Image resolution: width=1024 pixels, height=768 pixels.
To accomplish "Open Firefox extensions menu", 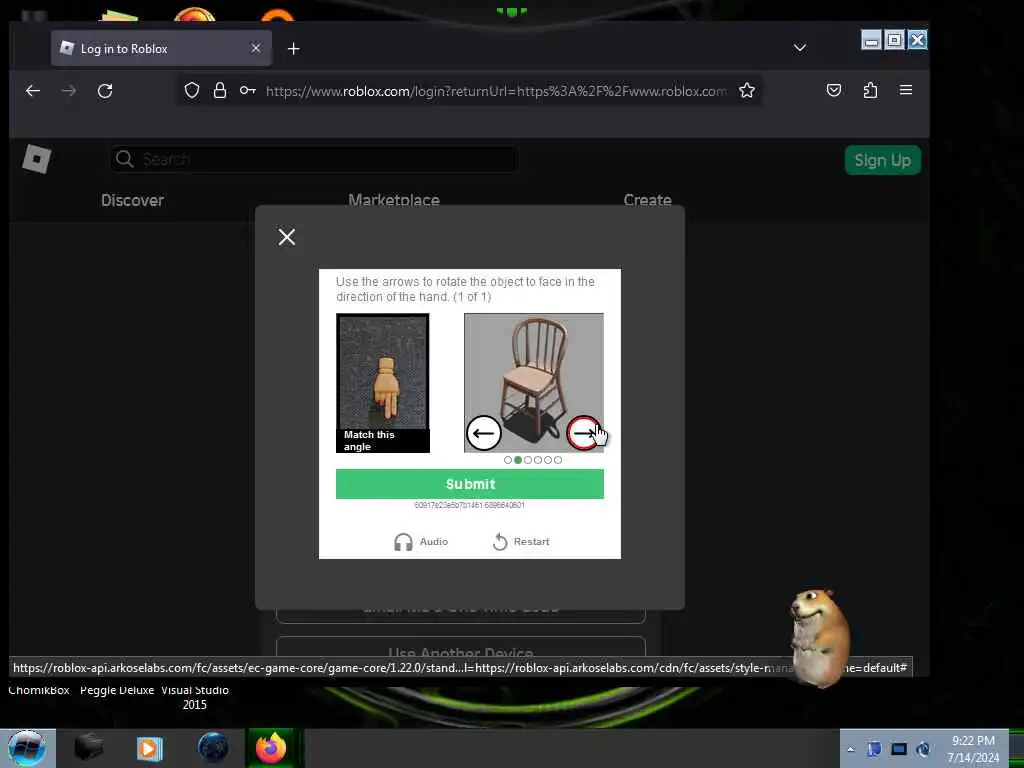I will 870,90.
